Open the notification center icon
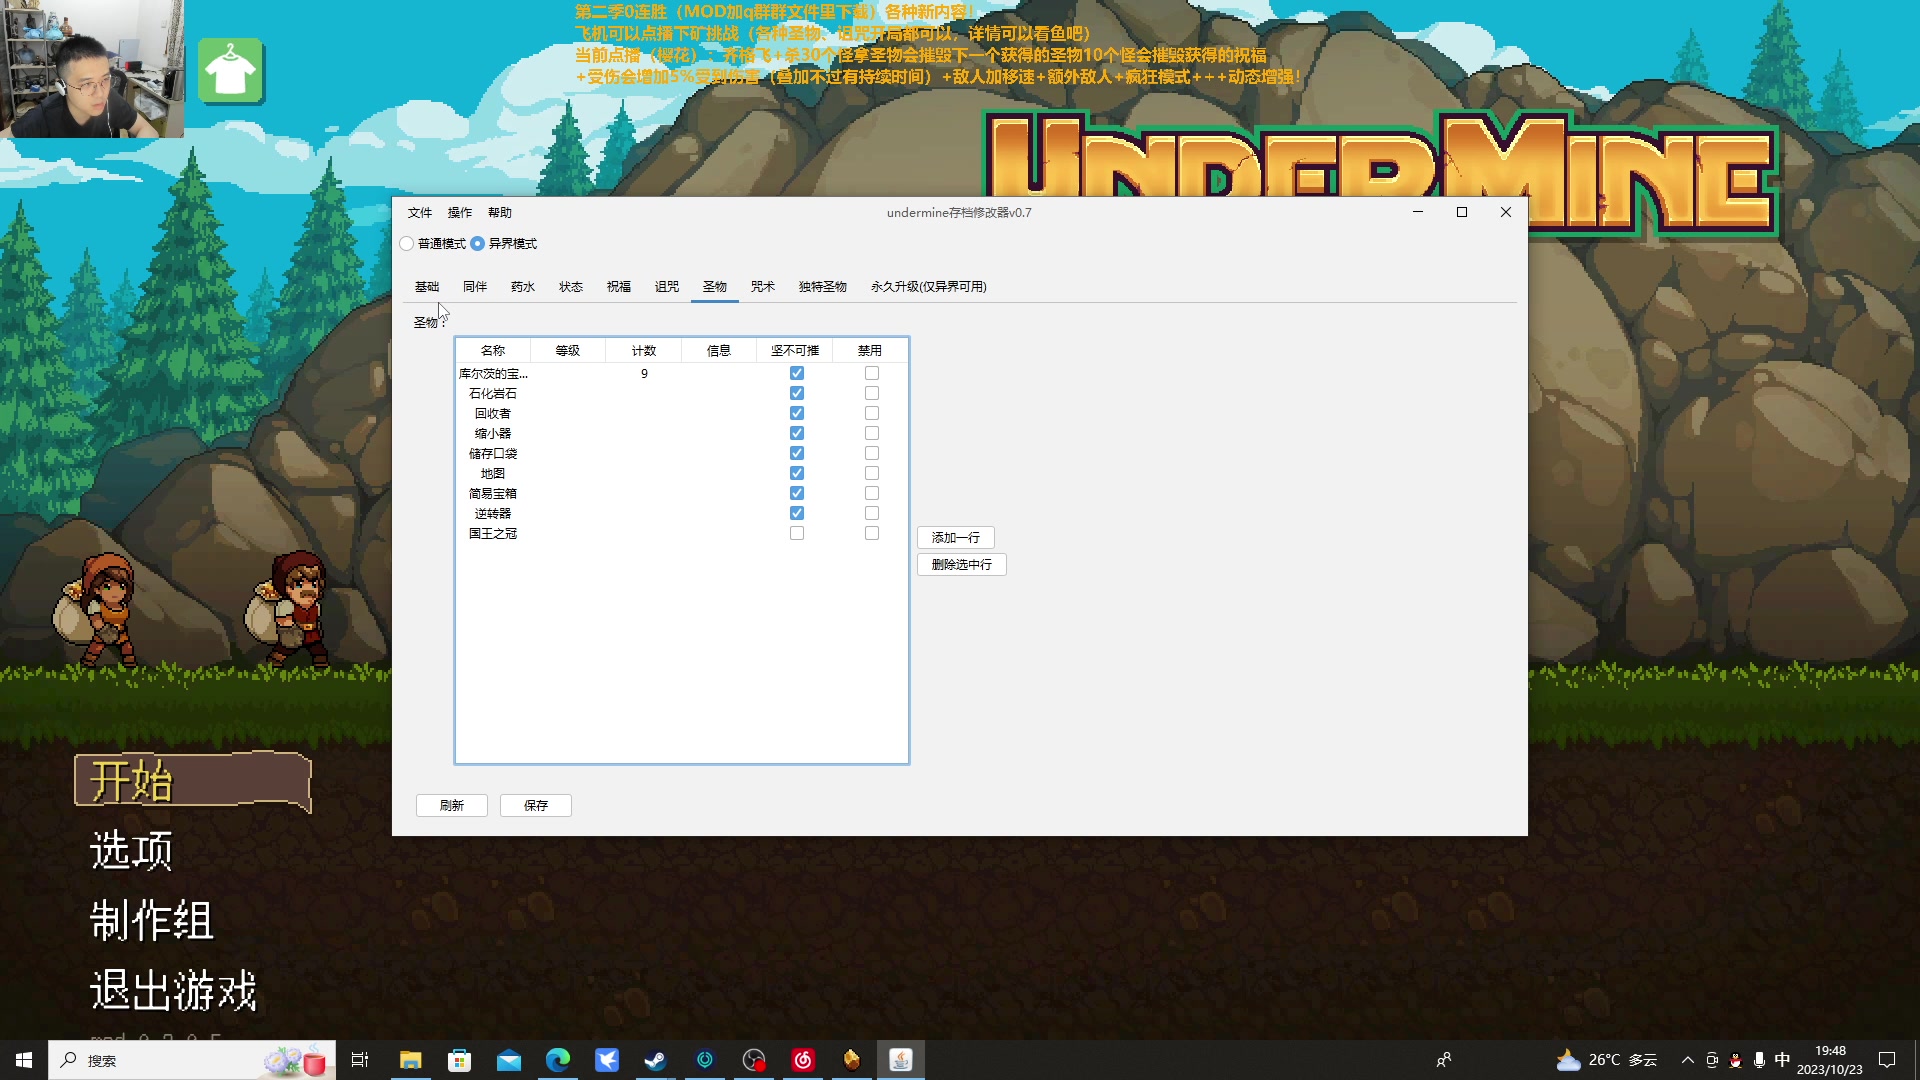 click(x=1887, y=1060)
